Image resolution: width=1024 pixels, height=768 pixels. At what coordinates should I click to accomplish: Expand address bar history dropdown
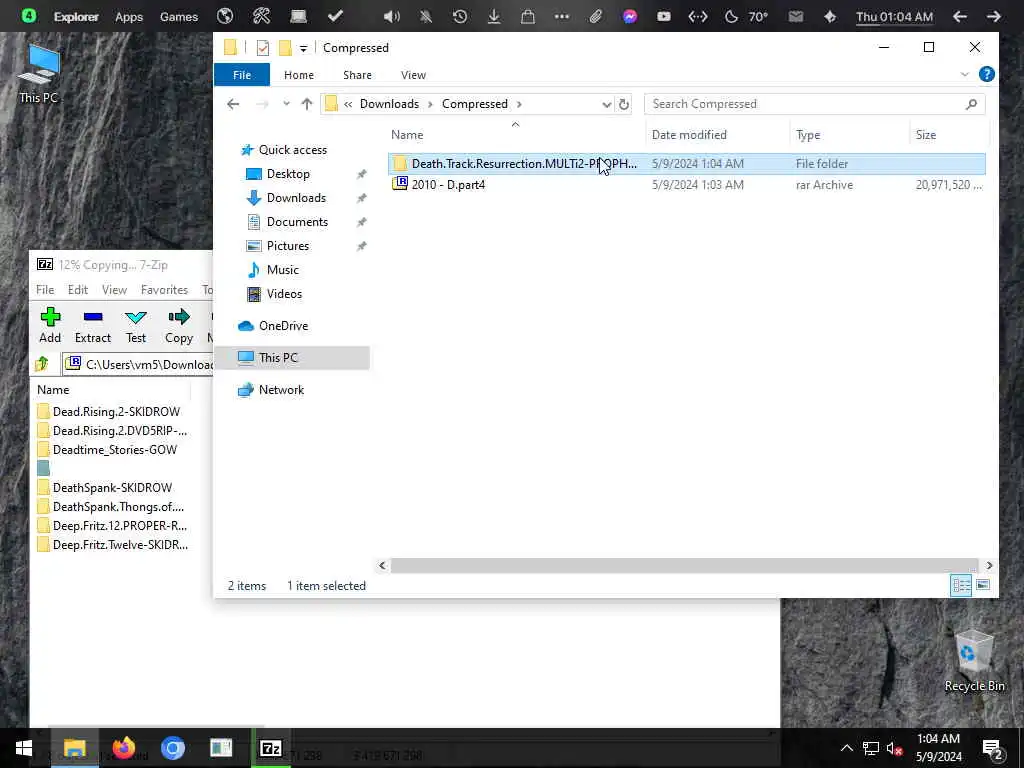[607, 104]
